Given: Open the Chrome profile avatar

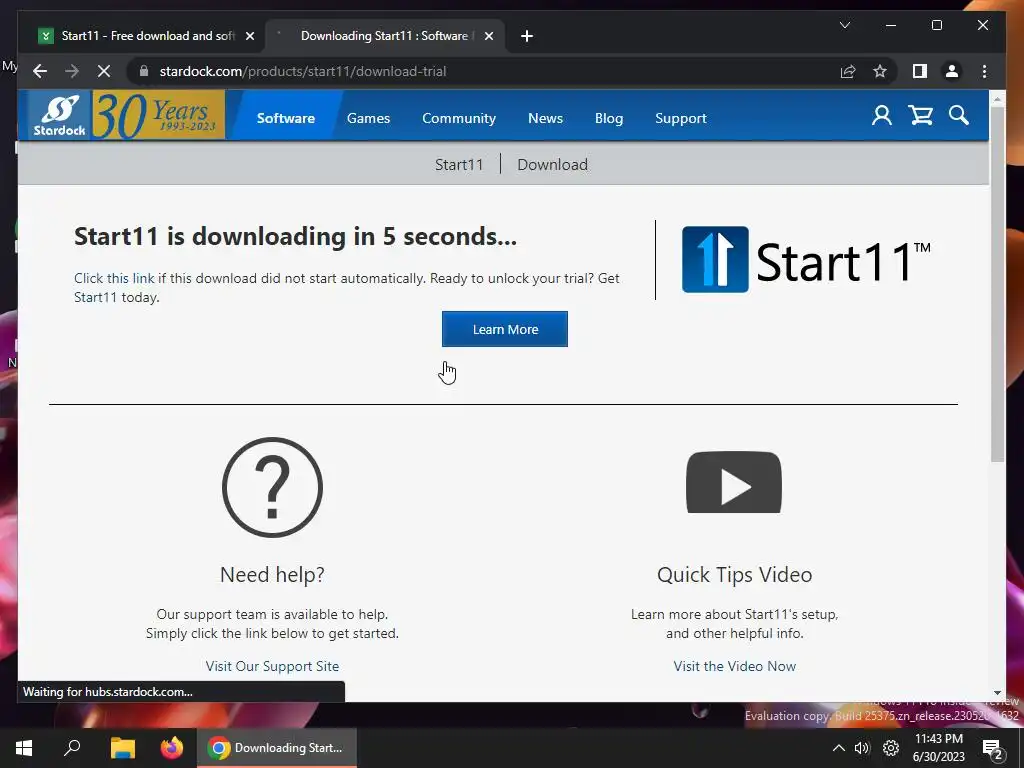Looking at the screenshot, I should pos(952,71).
